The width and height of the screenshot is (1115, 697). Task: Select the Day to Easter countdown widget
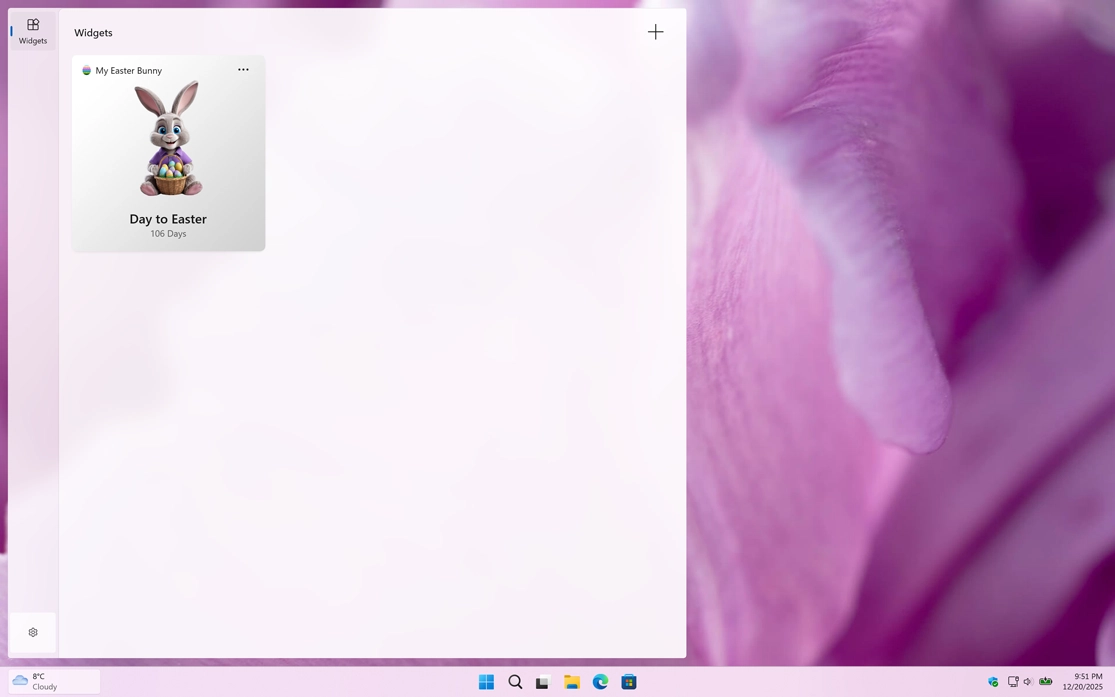(x=167, y=153)
